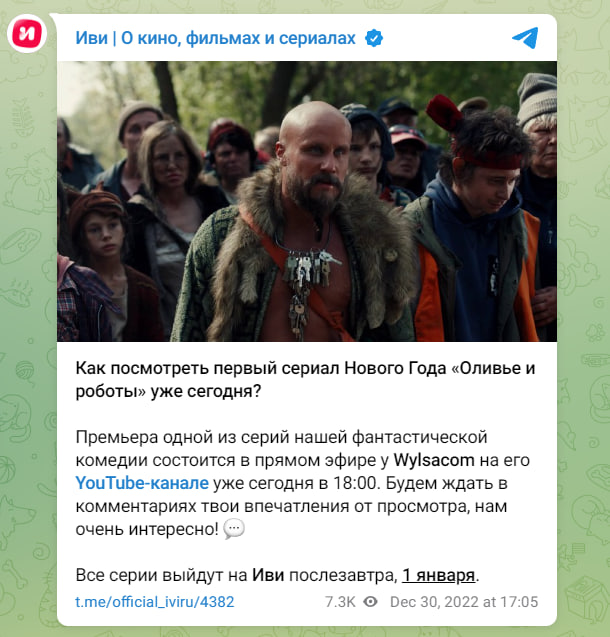Image resolution: width=610 pixels, height=637 pixels.
Task: Click the bold Wylsacom word in the message
Action: point(434,460)
